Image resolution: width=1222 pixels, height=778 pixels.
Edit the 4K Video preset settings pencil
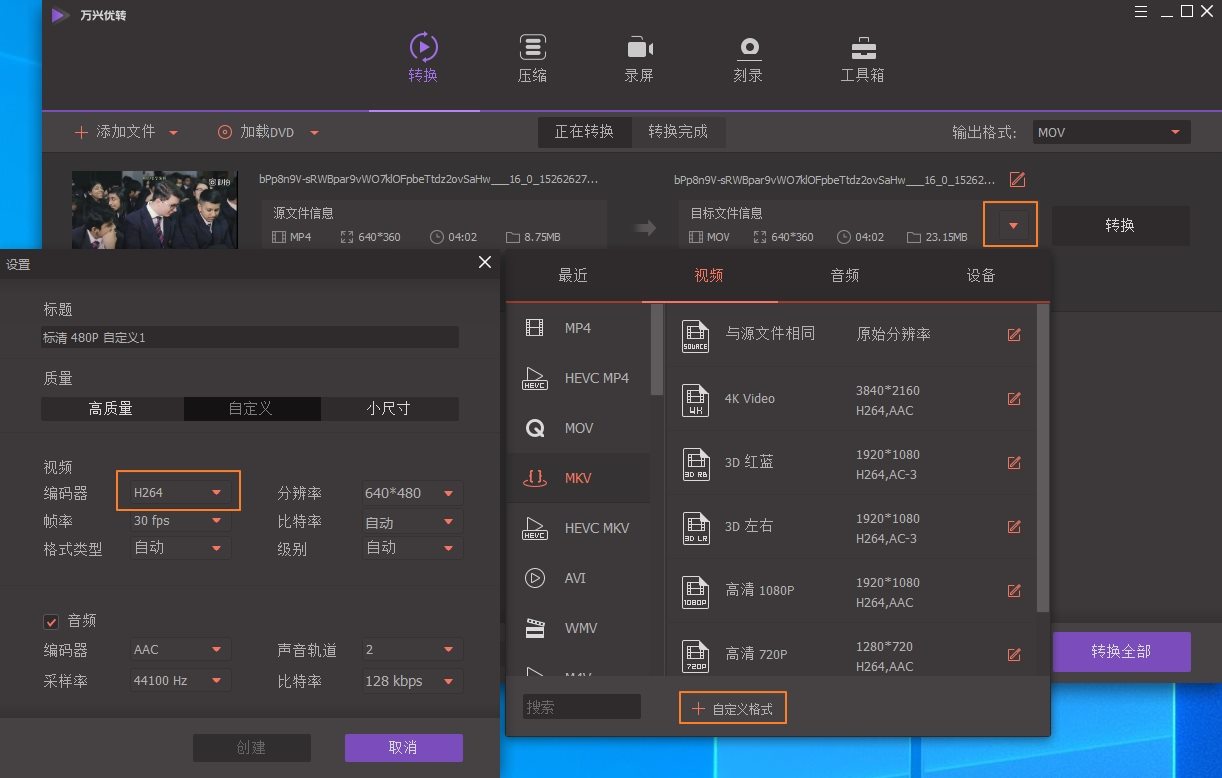click(x=1014, y=398)
